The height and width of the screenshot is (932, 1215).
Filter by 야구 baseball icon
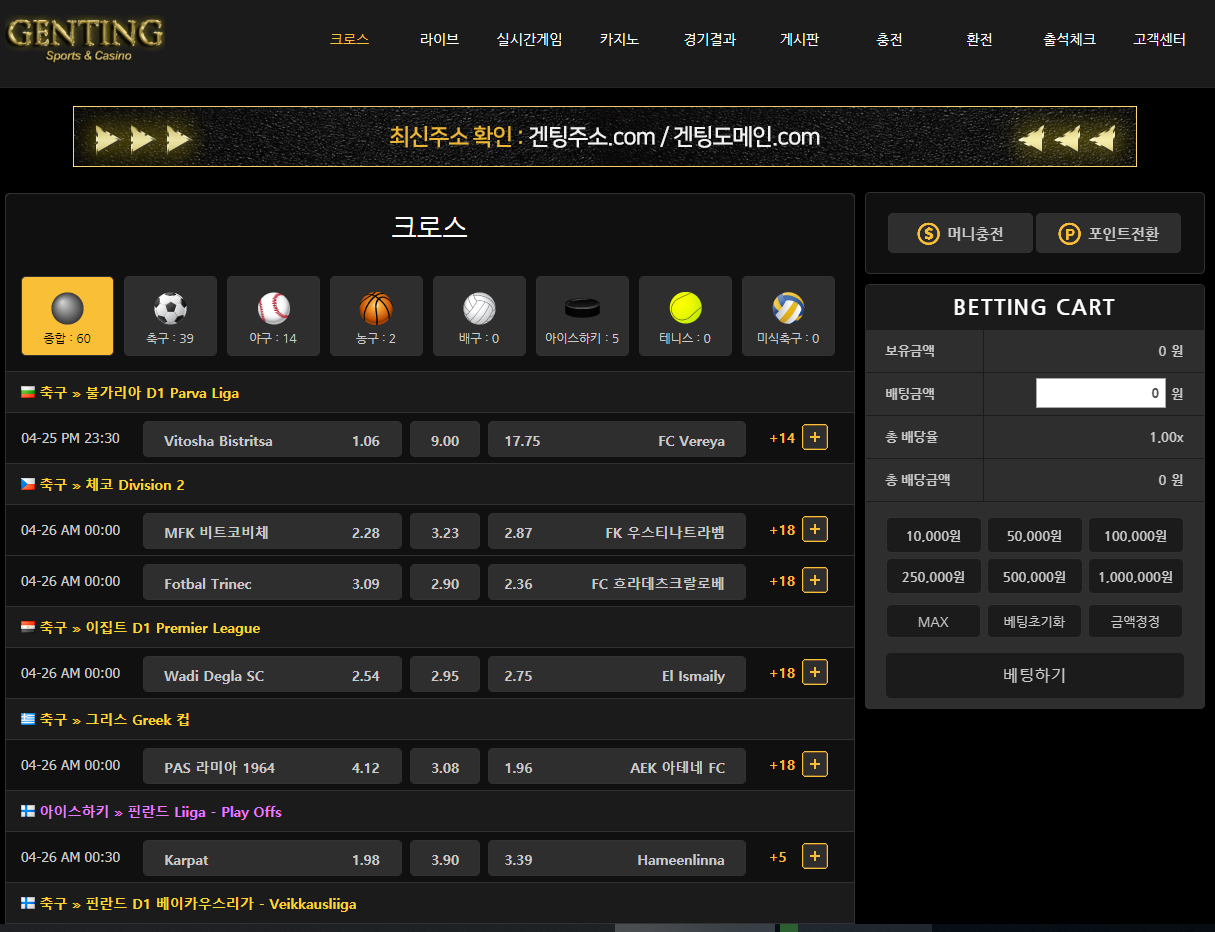click(273, 308)
